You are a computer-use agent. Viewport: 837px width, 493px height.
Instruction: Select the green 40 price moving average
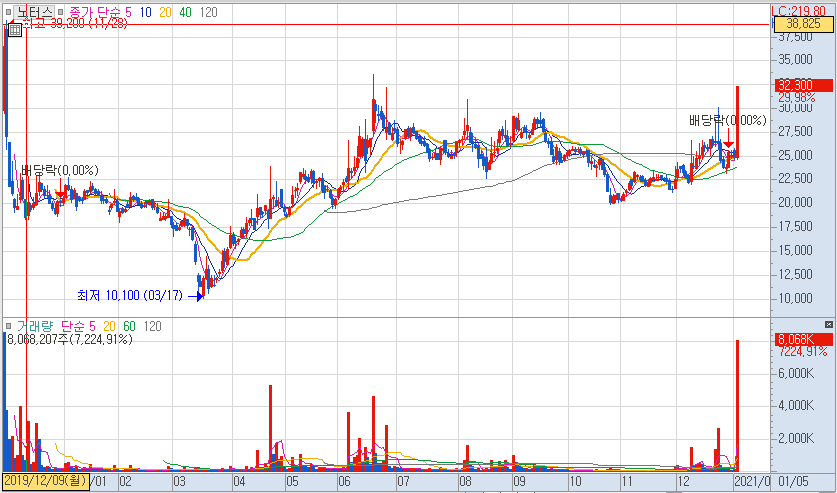pyautogui.click(x=185, y=12)
